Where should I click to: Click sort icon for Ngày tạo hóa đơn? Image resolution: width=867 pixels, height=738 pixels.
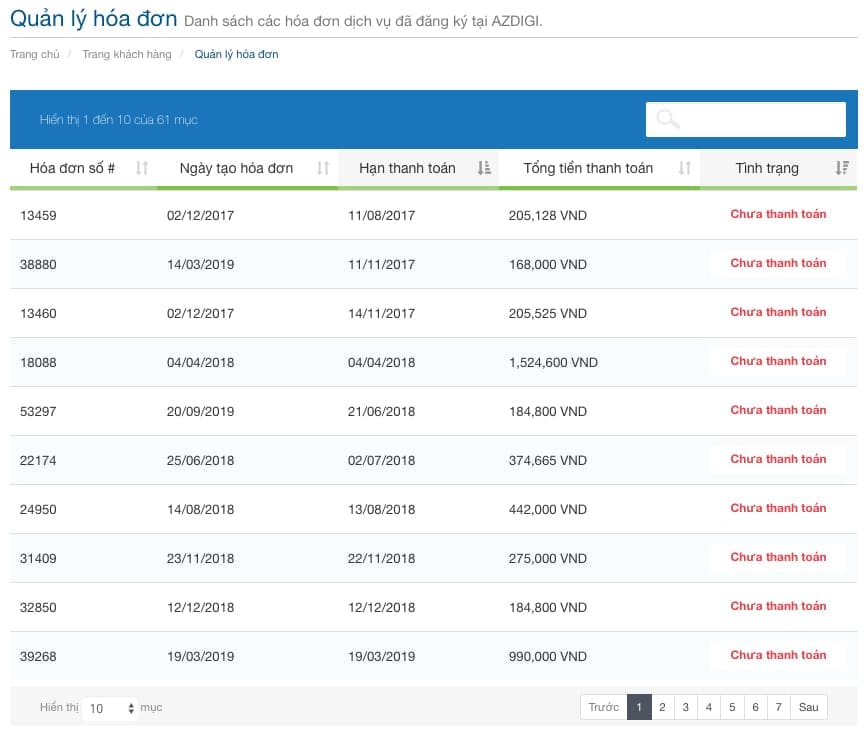pos(323,168)
